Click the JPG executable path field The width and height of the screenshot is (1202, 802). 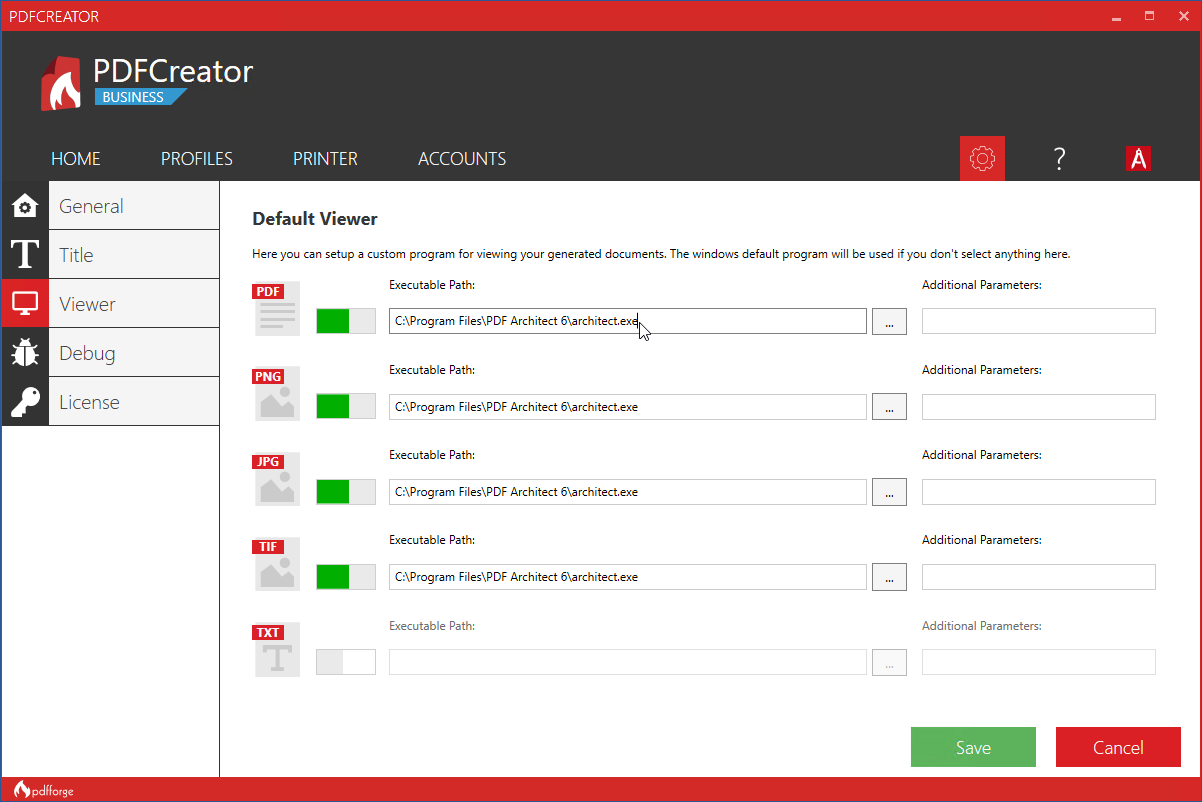628,491
